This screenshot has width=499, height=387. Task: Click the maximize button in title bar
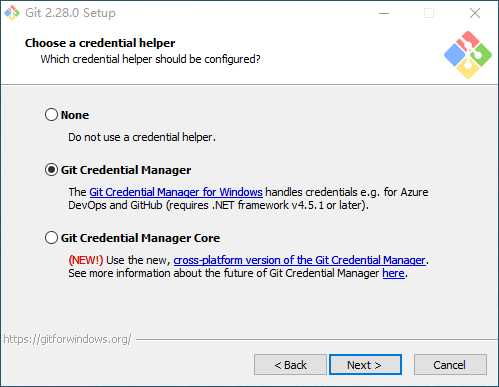click(x=429, y=13)
